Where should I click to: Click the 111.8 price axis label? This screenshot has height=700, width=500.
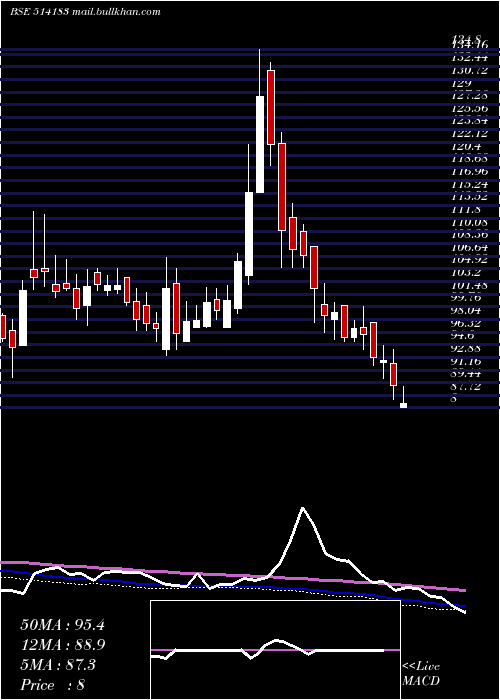(x=466, y=210)
